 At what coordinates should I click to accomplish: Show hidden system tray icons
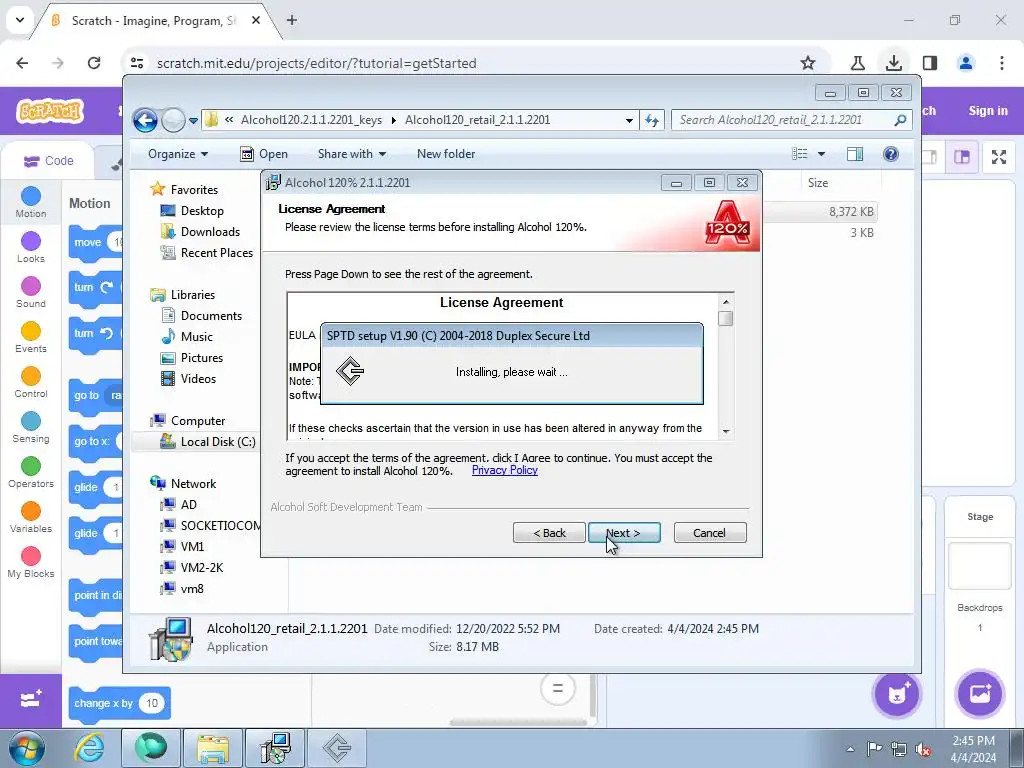click(850, 749)
